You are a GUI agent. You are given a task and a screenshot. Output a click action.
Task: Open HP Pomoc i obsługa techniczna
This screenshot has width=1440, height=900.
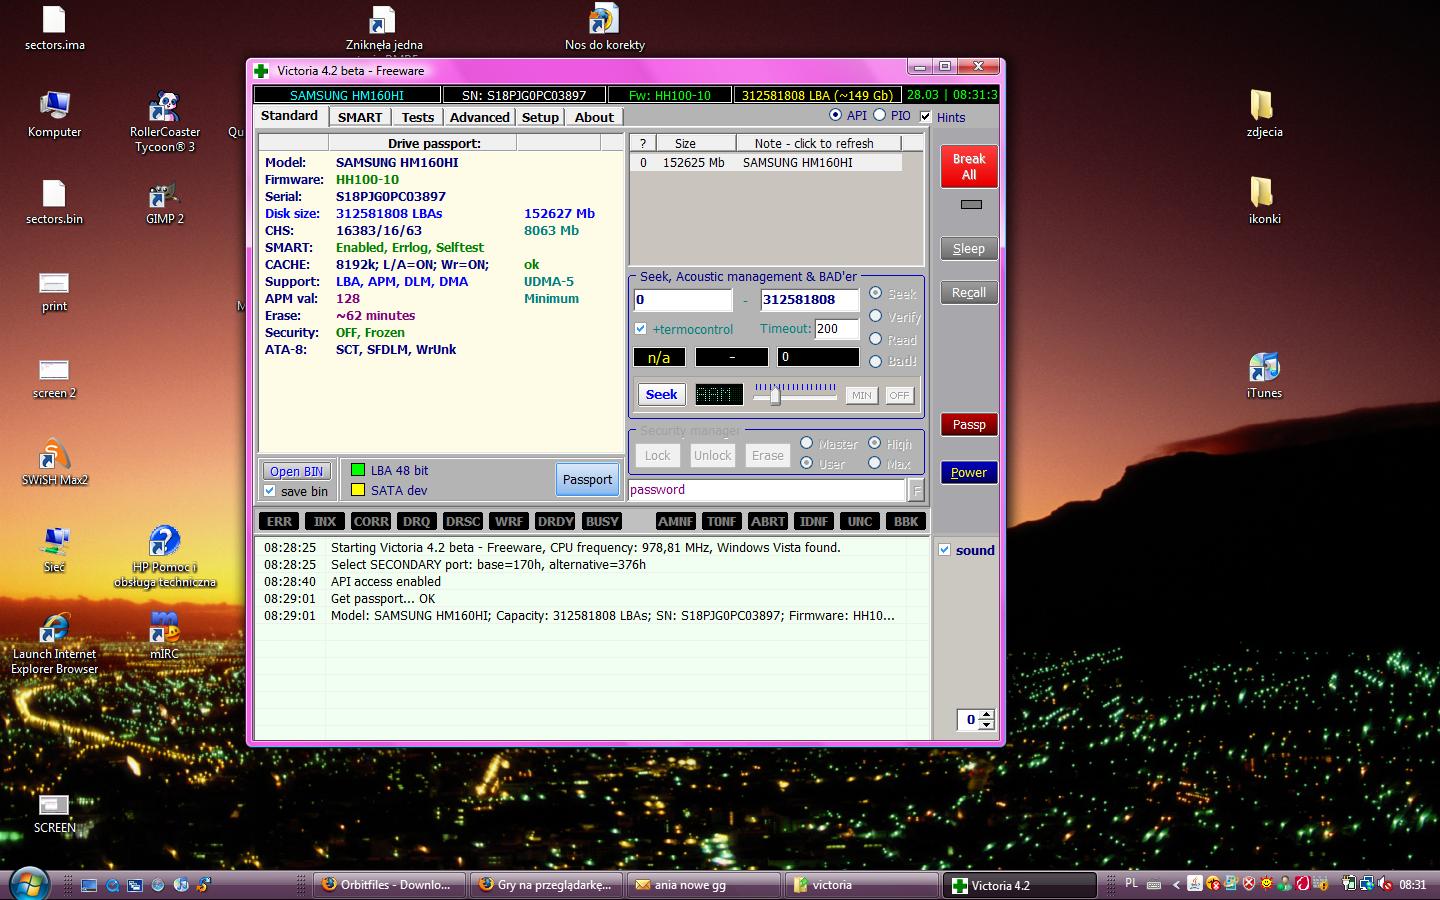(165, 557)
